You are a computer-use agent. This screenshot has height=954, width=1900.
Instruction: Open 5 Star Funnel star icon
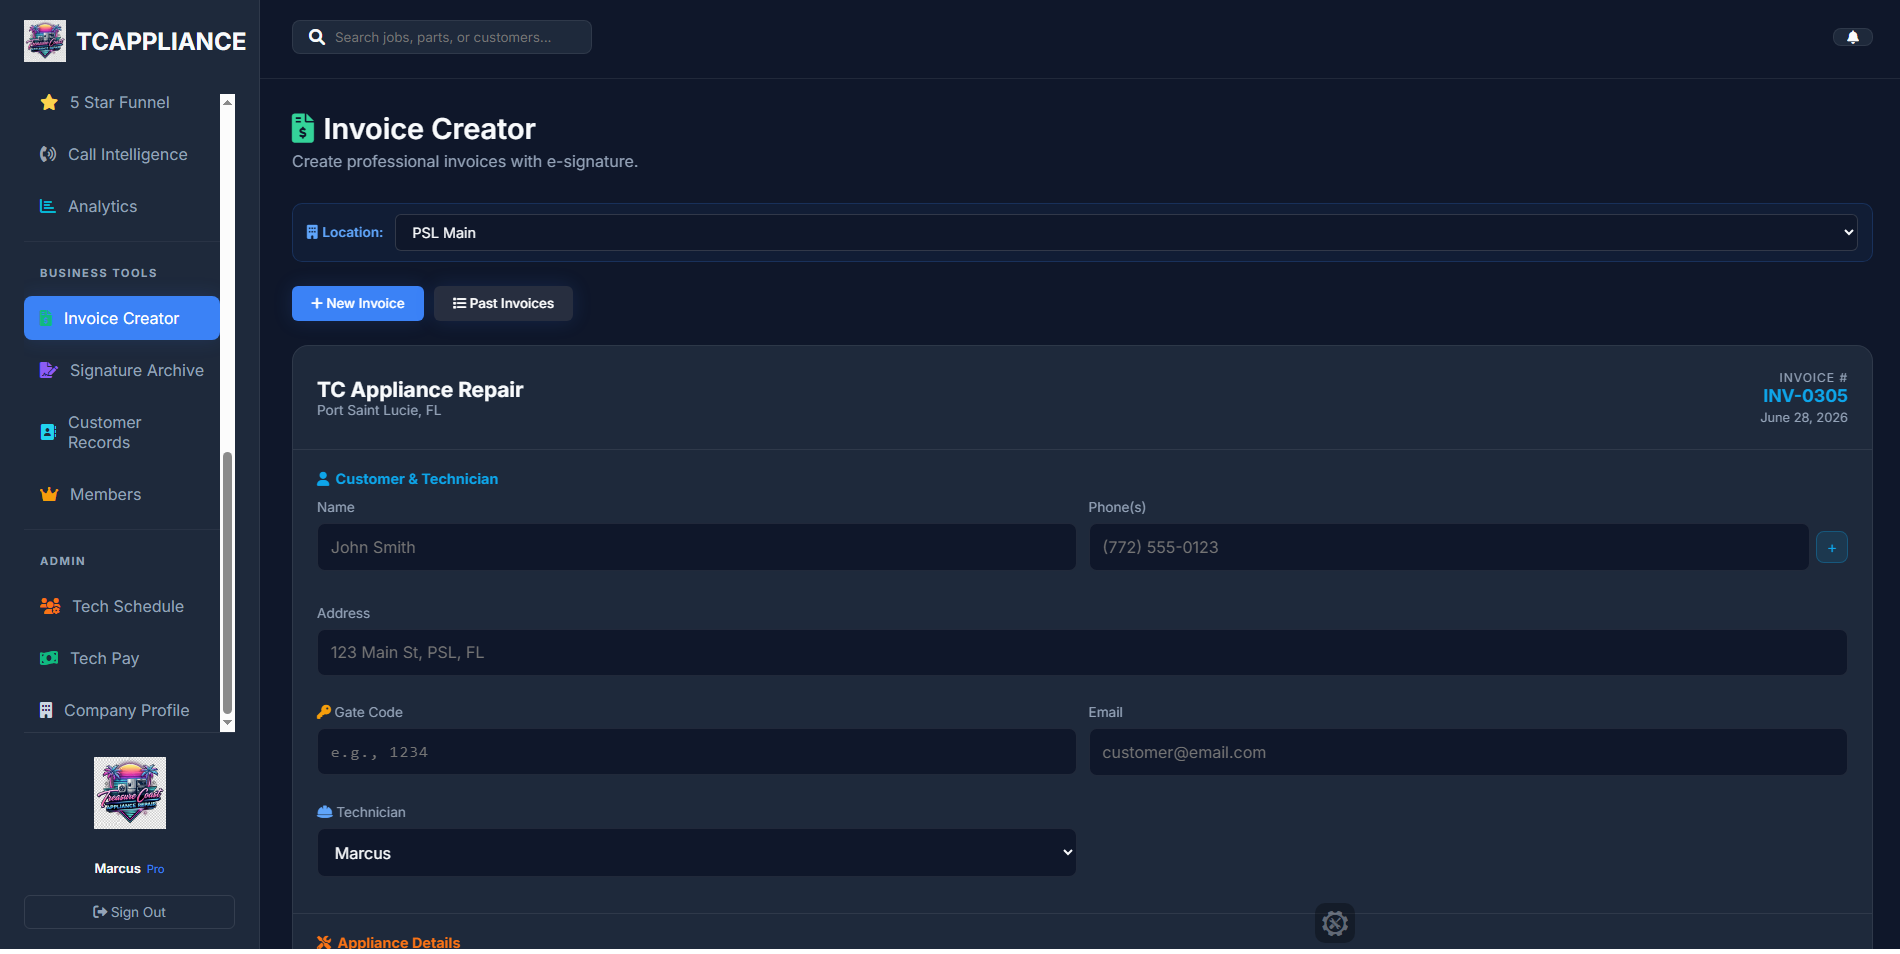point(49,102)
